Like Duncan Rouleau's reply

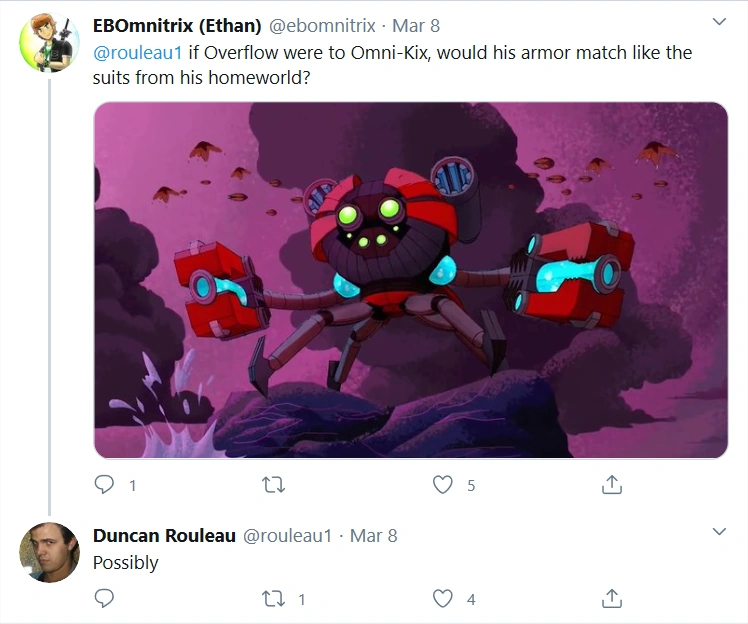pos(443,598)
